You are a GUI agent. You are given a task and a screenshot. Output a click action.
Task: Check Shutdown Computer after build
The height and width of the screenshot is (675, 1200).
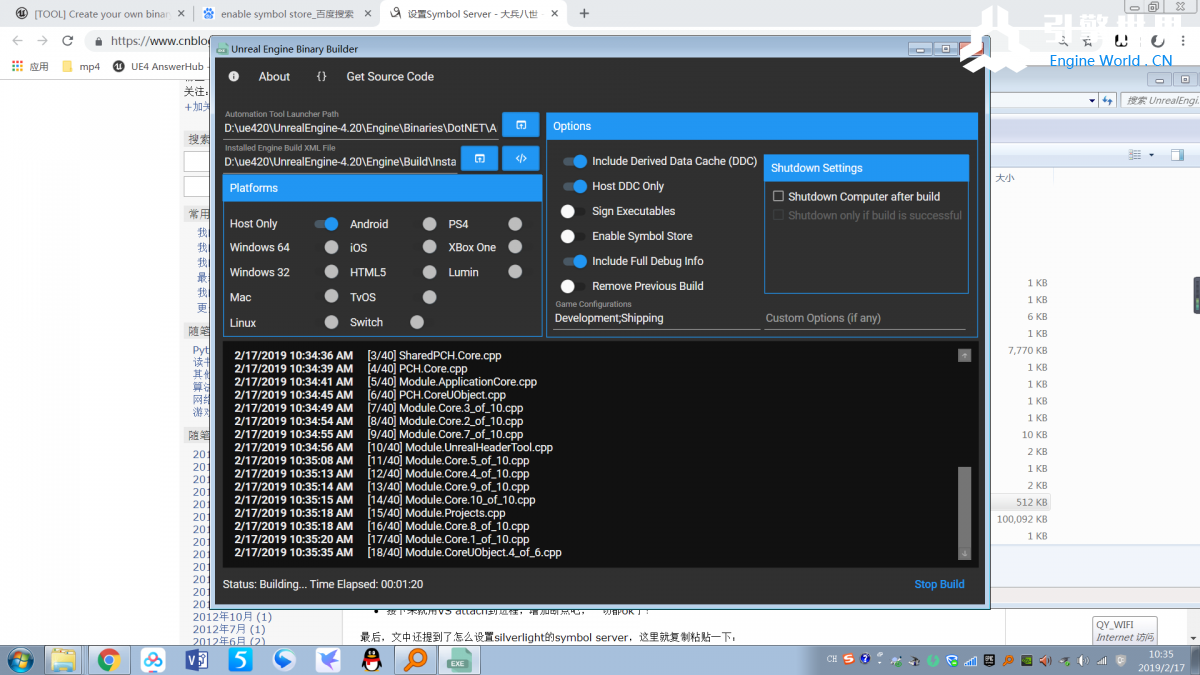tap(778, 197)
